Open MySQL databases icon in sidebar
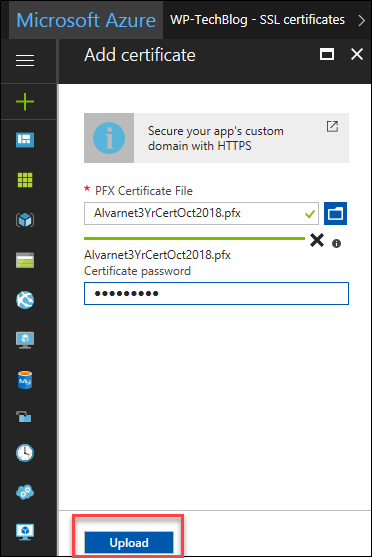The width and height of the screenshot is (372, 558). click(x=25, y=380)
